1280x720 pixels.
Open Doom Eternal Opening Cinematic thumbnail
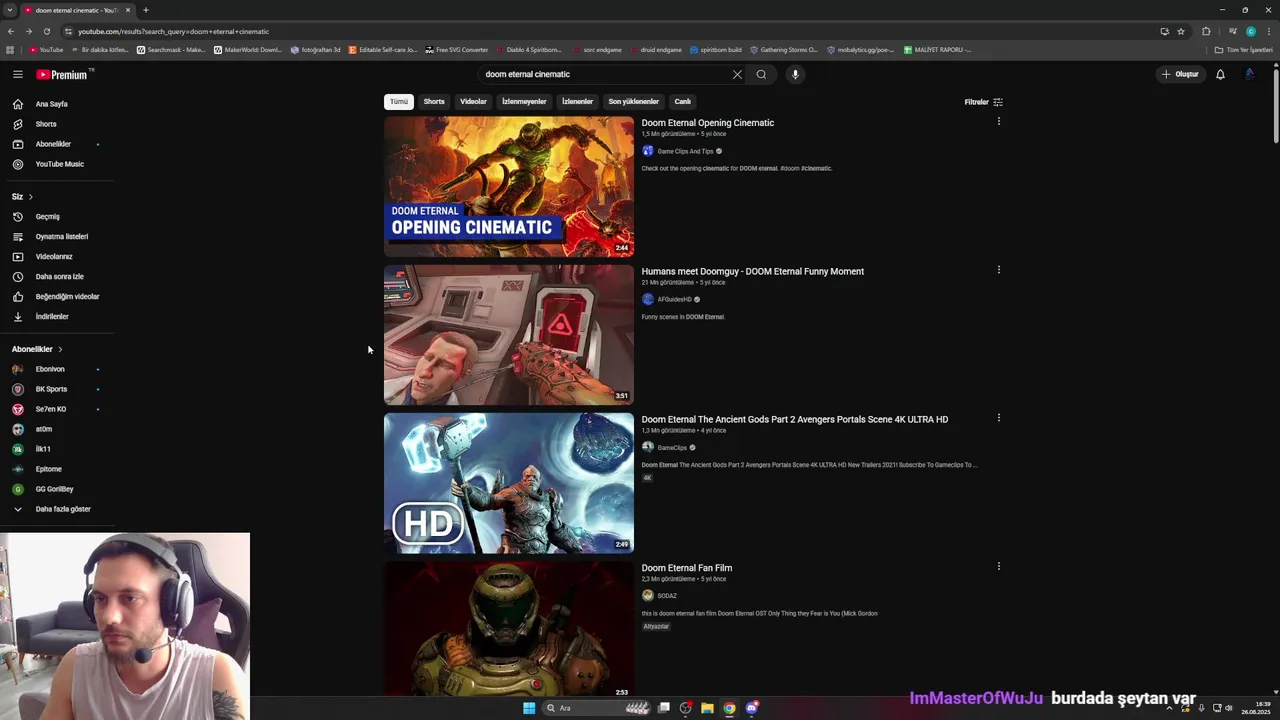[509, 187]
